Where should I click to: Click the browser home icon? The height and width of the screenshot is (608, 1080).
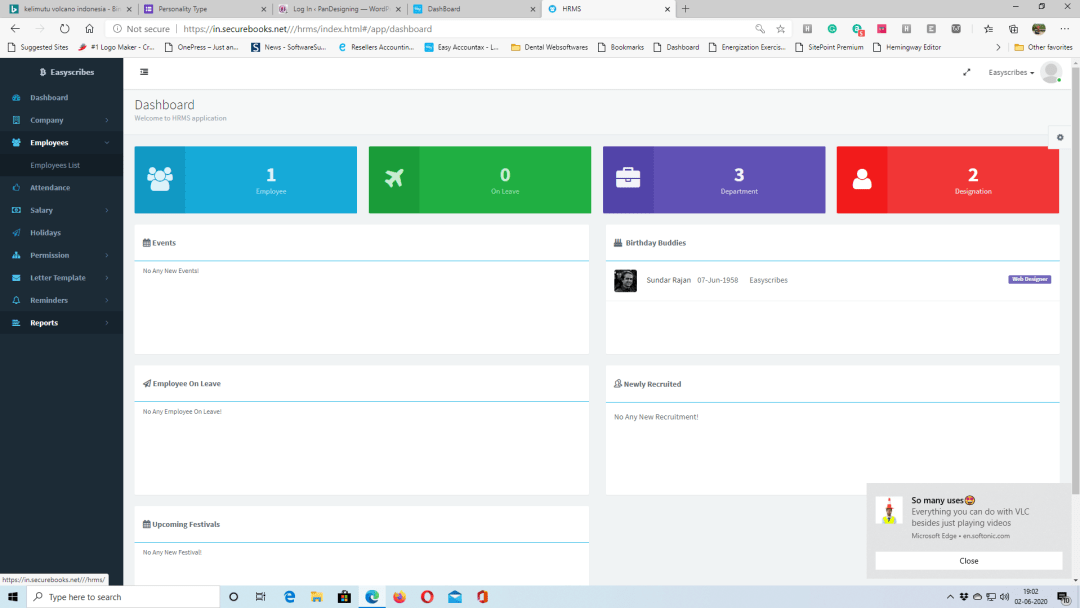(x=90, y=29)
